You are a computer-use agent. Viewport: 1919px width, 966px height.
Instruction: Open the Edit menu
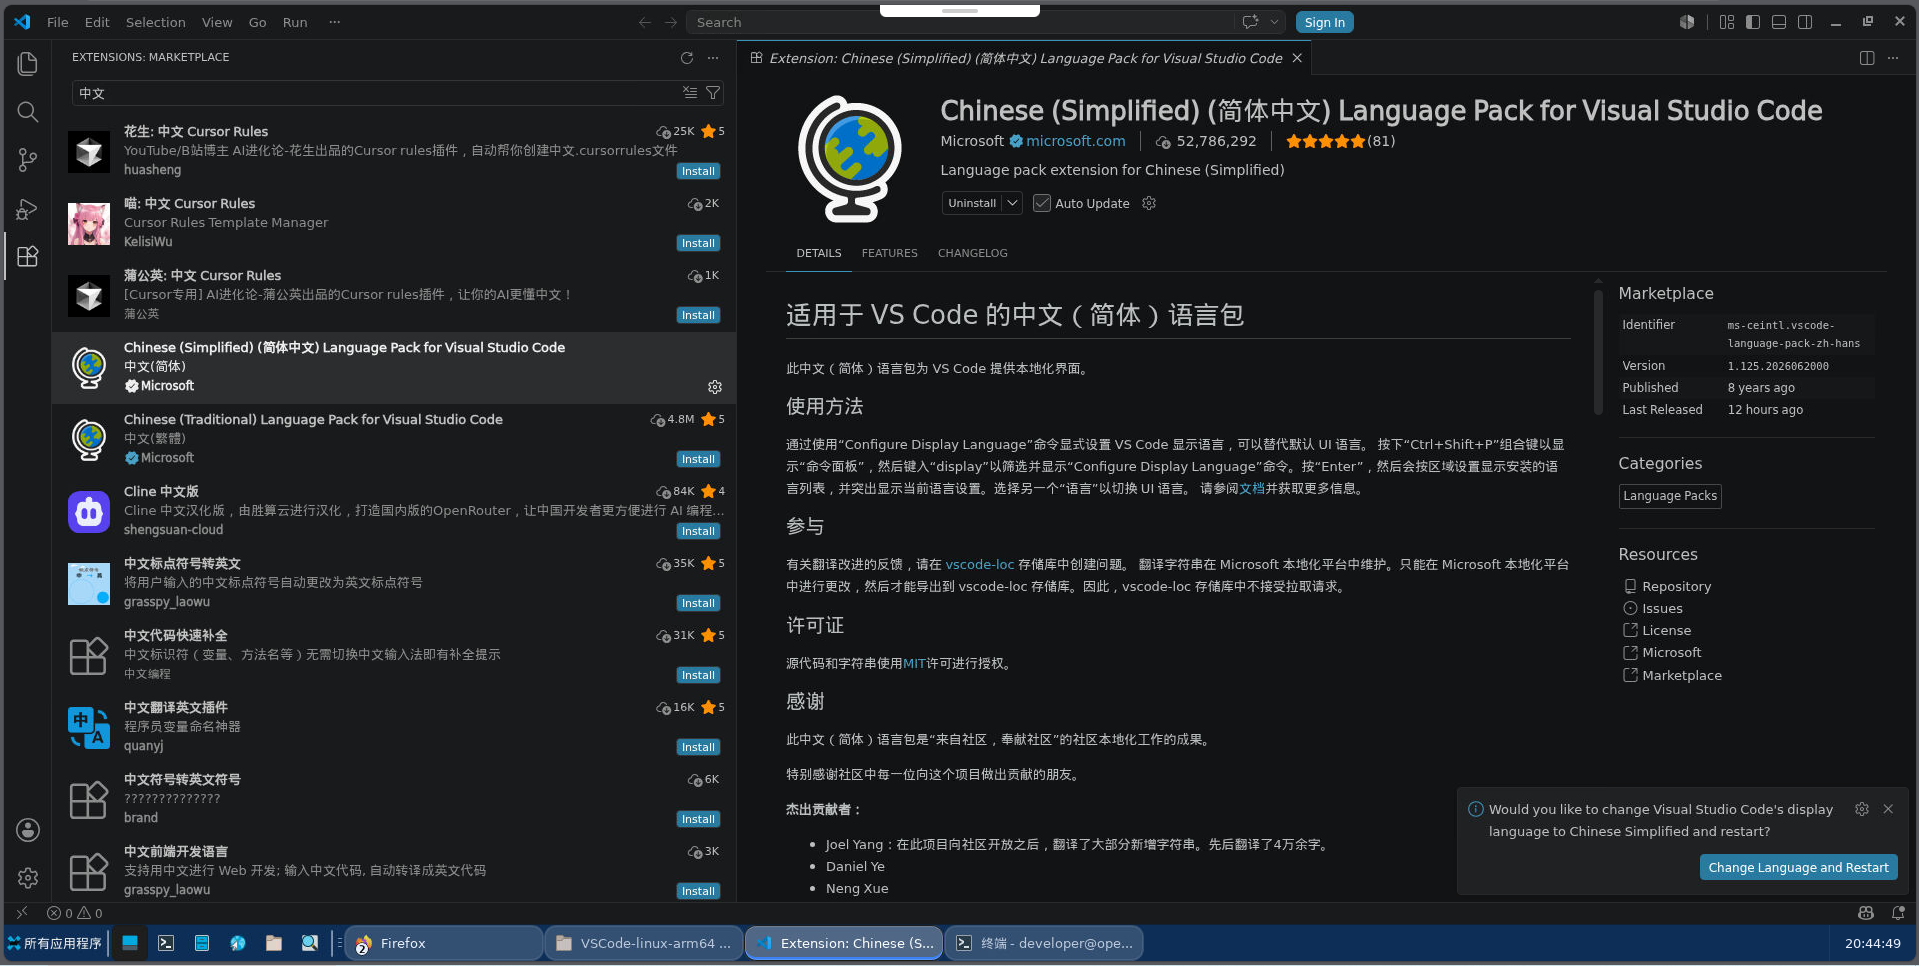click(97, 22)
